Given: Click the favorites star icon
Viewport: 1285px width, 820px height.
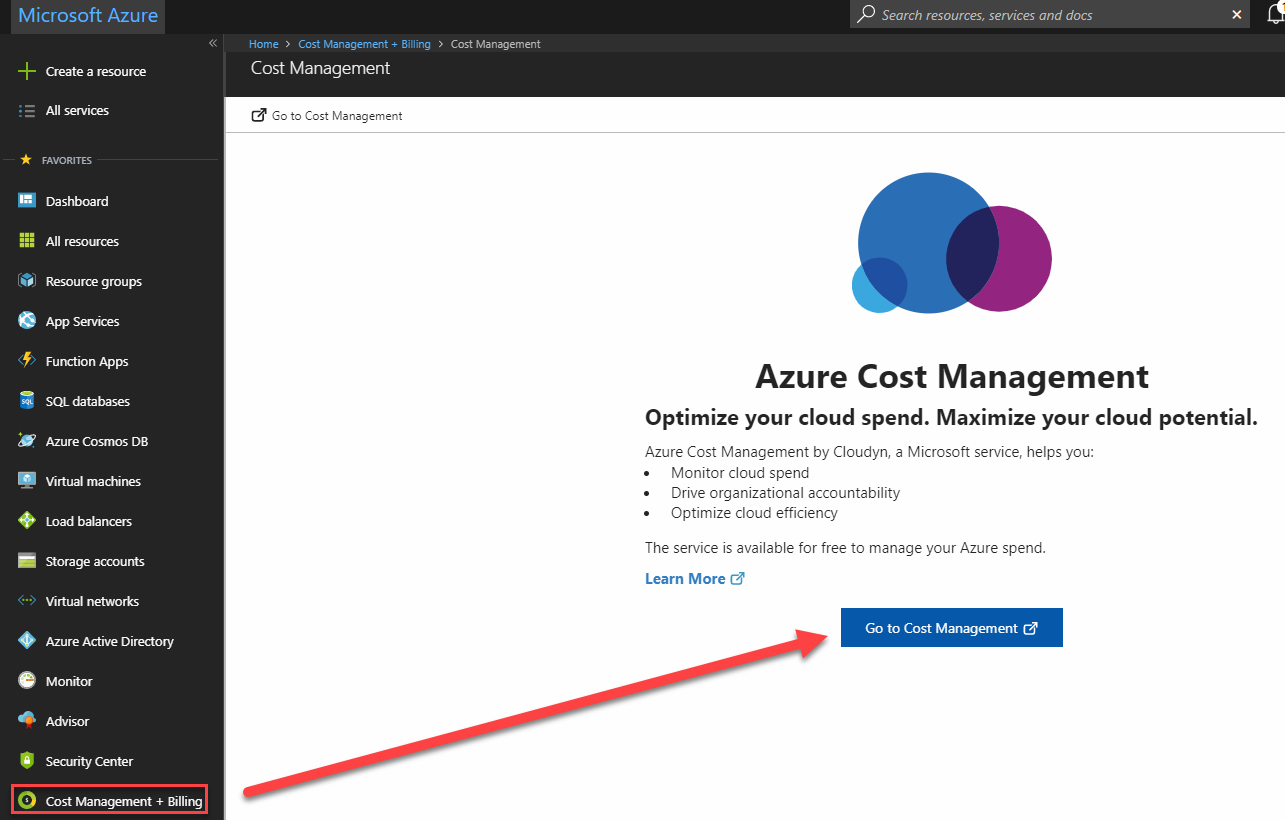Looking at the screenshot, I should pos(26,160).
